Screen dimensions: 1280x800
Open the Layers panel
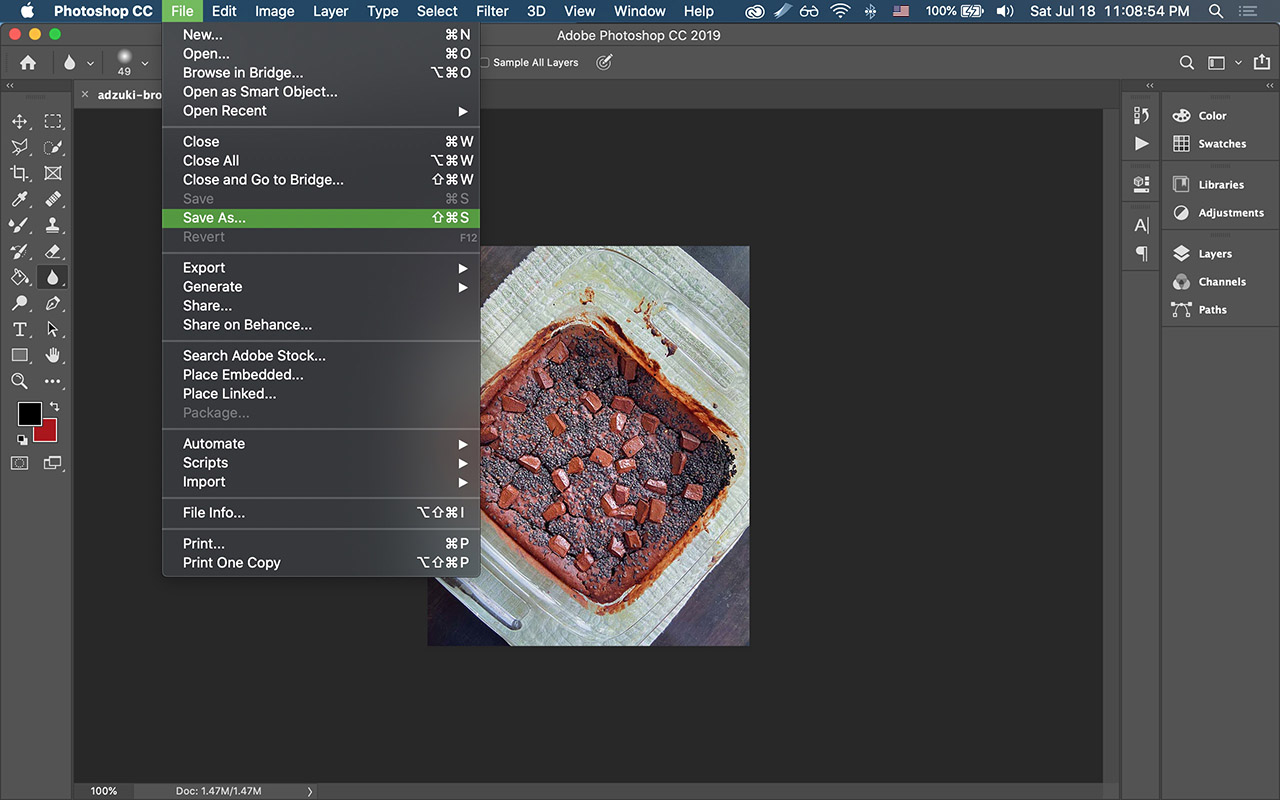[1214, 254]
